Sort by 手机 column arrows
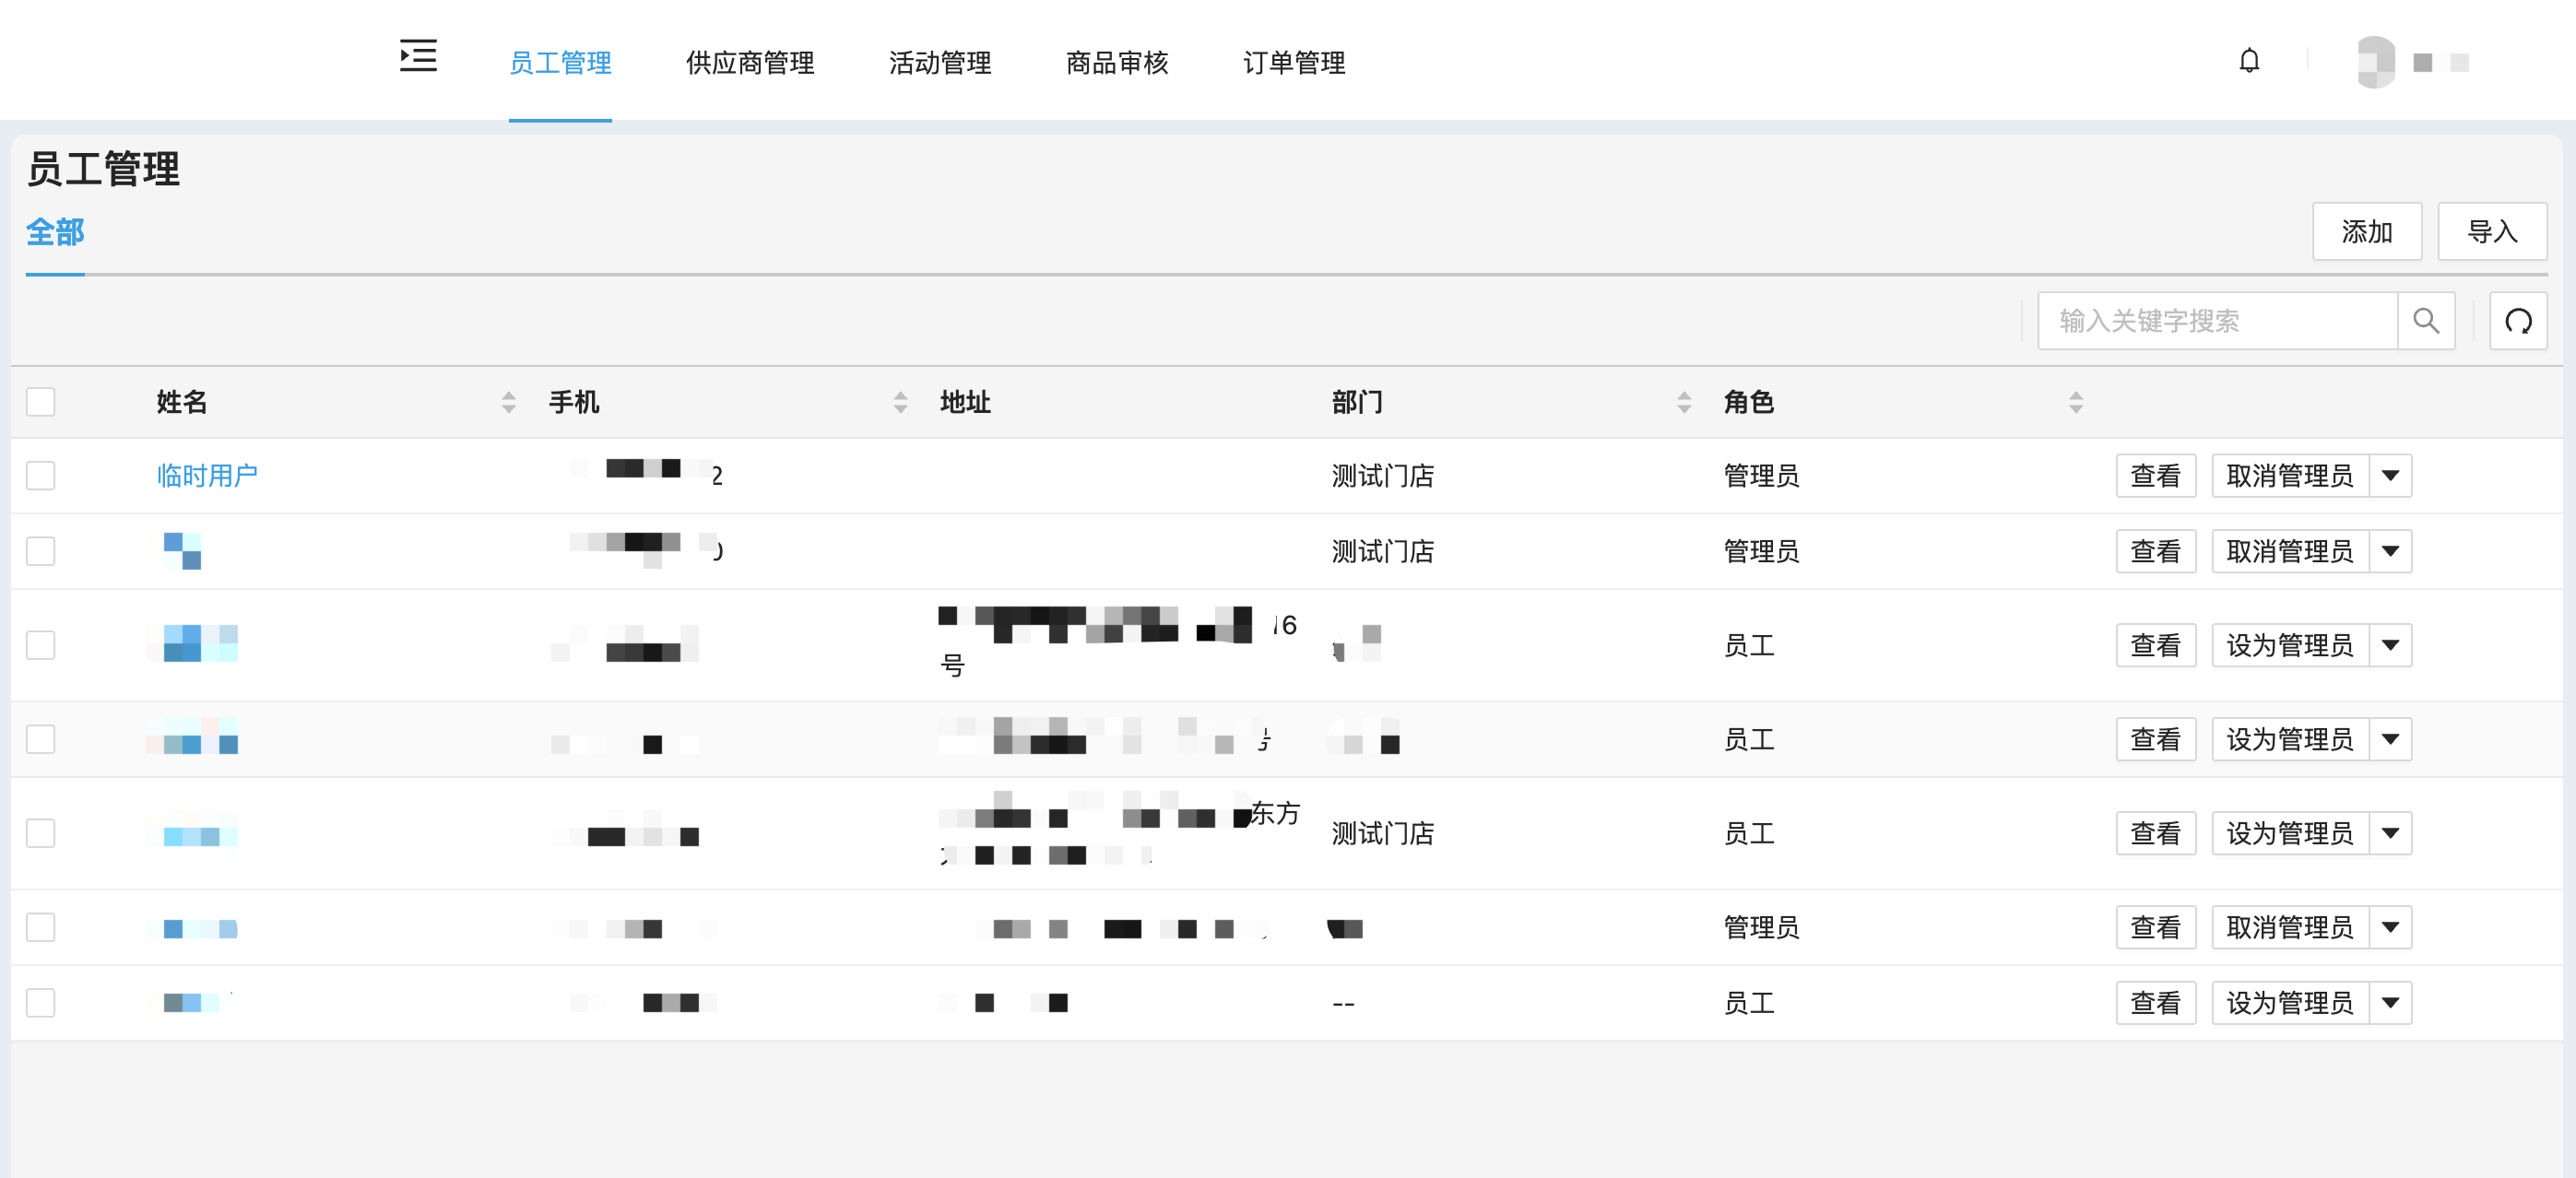 pyautogui.click(x=900, y=402)
